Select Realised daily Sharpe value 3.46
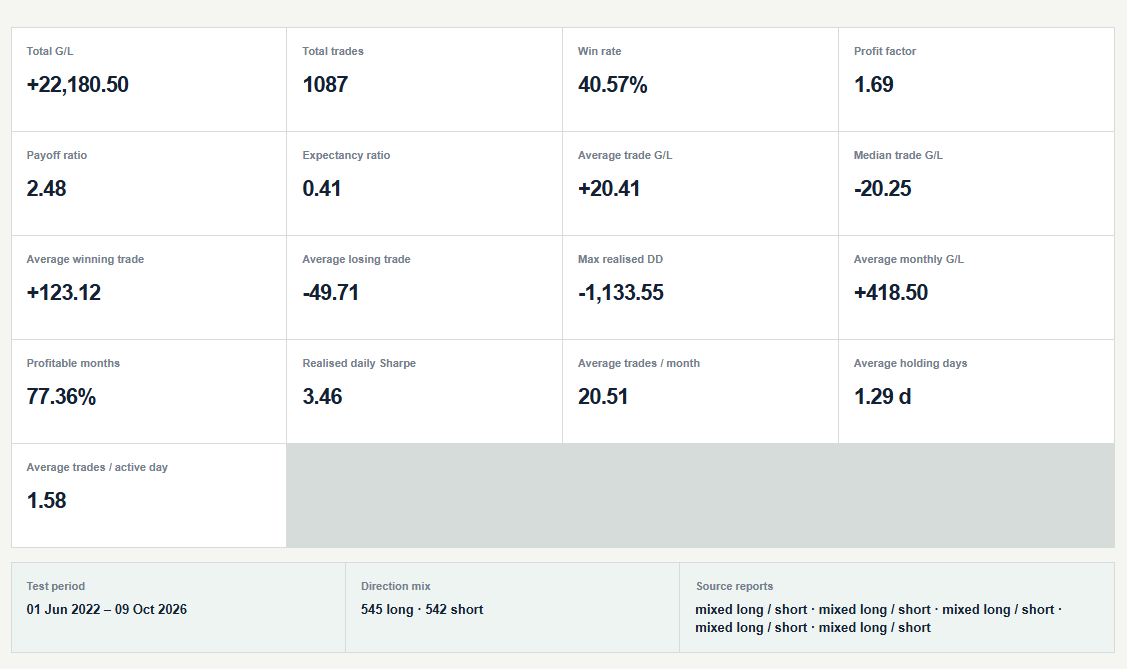This screenshot has width=1127, height=669. 322,397
